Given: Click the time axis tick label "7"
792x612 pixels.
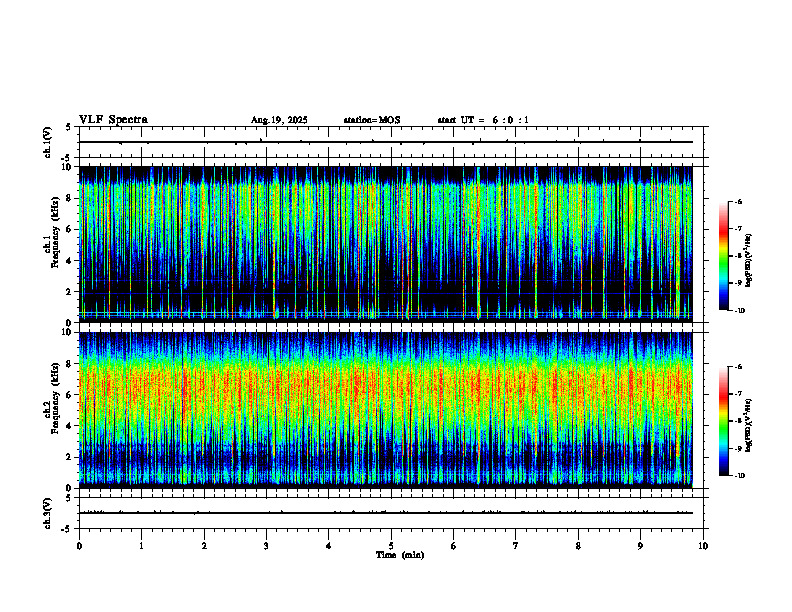Looking at the screenshot, I should tap(516, 546).
